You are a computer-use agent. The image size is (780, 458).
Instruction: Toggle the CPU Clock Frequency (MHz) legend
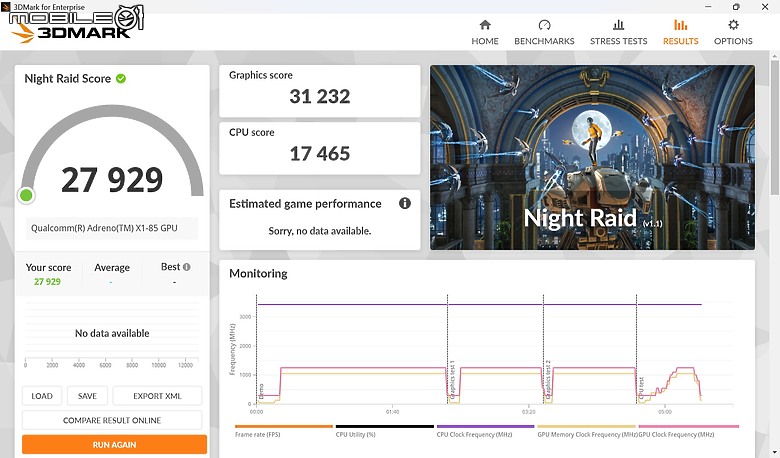coord(486,431)
